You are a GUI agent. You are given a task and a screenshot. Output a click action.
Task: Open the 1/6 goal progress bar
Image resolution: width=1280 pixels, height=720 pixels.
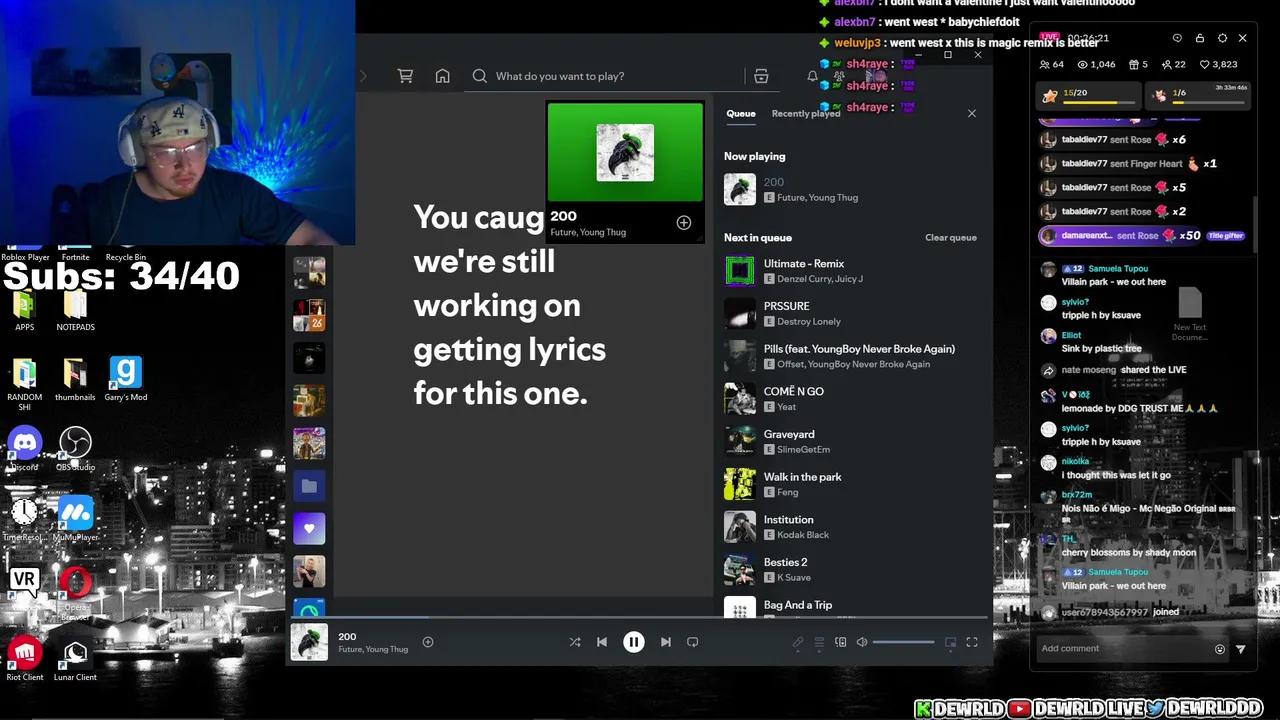1196,95
